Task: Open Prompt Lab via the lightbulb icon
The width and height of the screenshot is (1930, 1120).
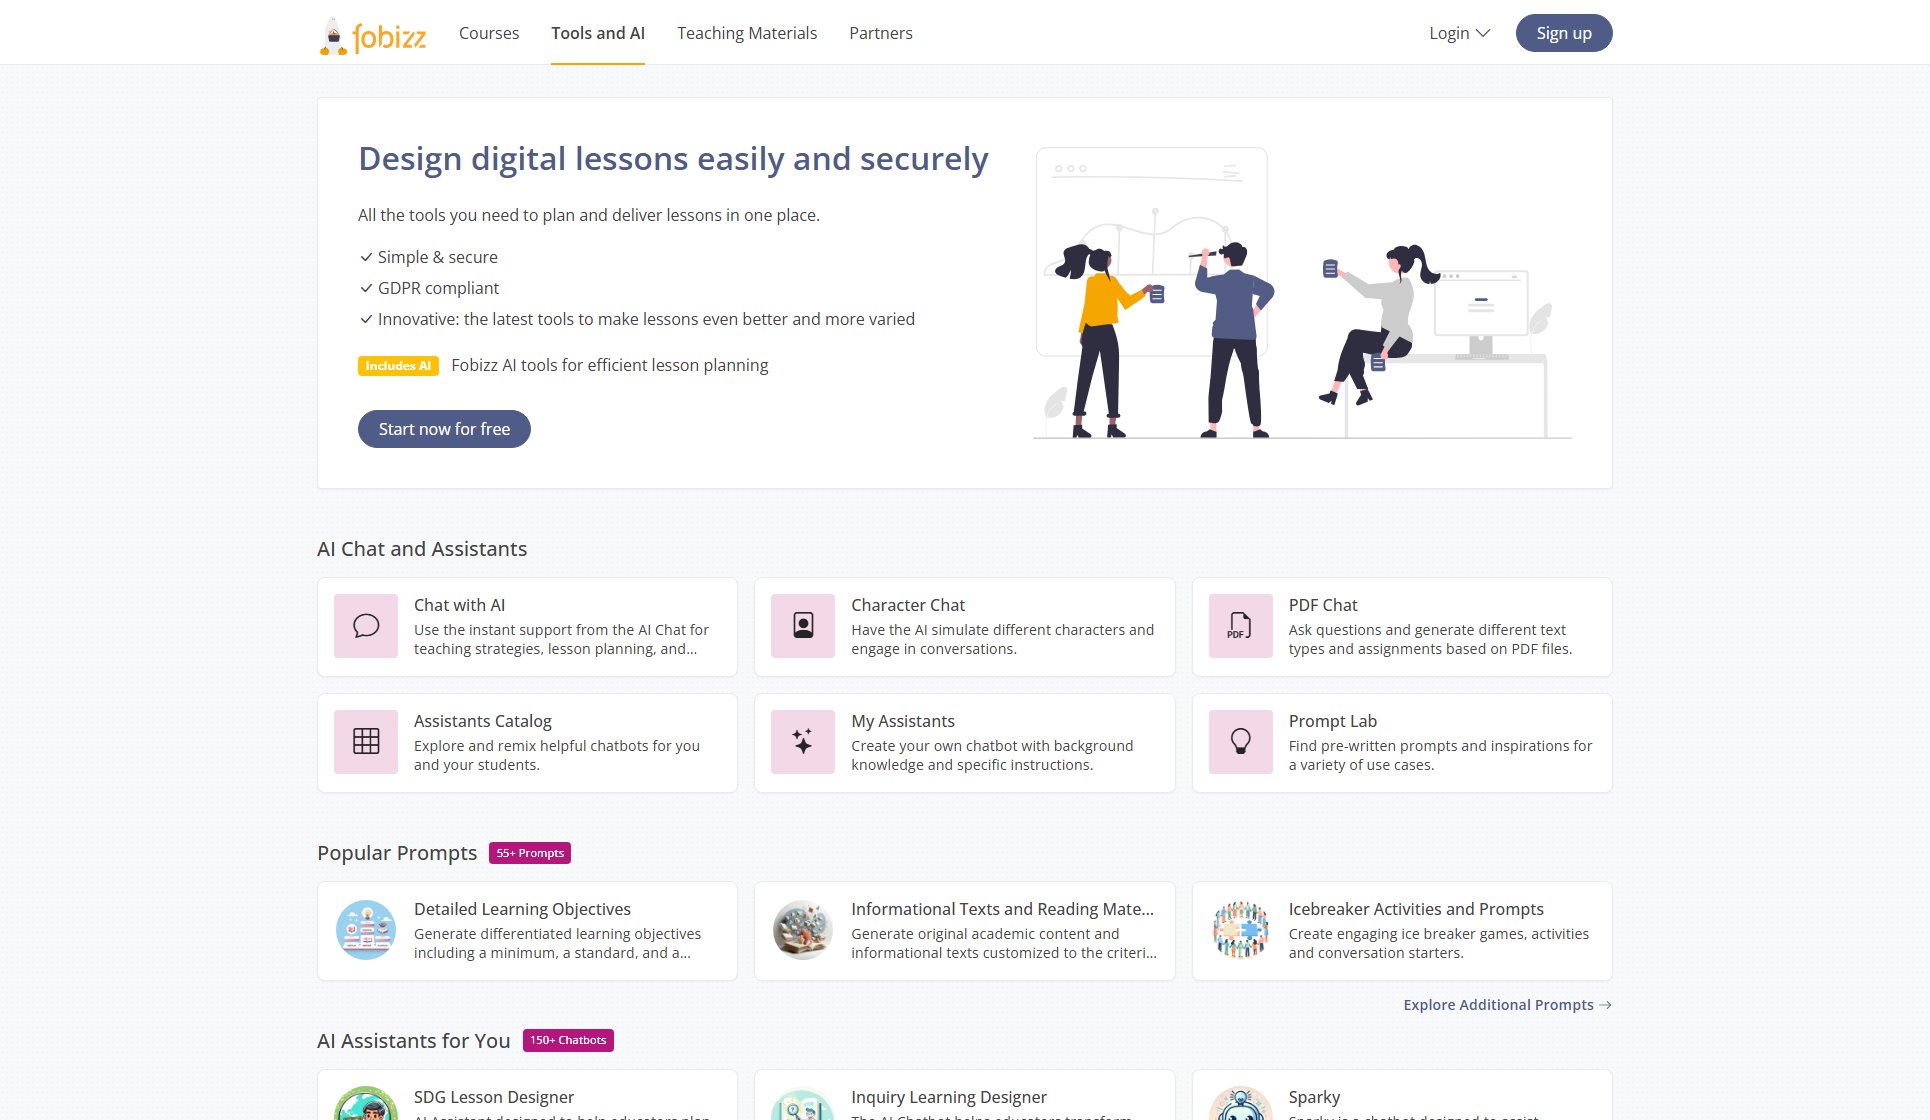Action: click(x=1239, y=742)
